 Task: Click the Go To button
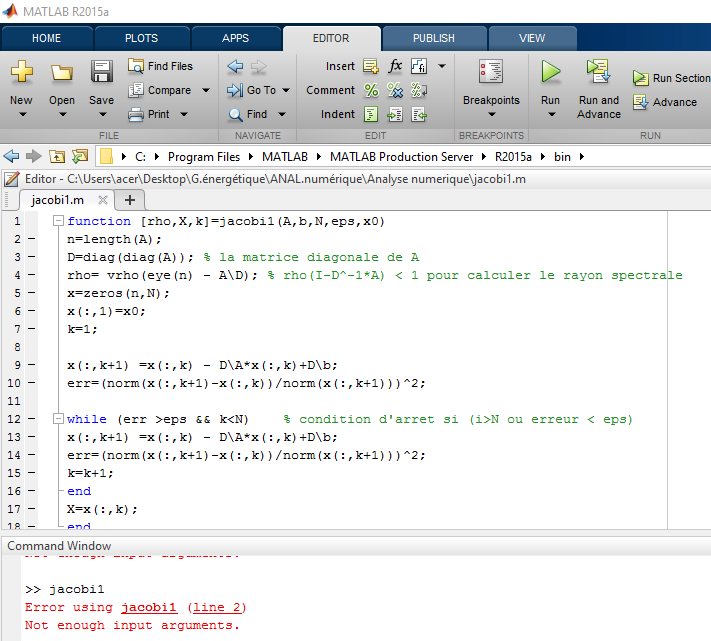point(252,90)
